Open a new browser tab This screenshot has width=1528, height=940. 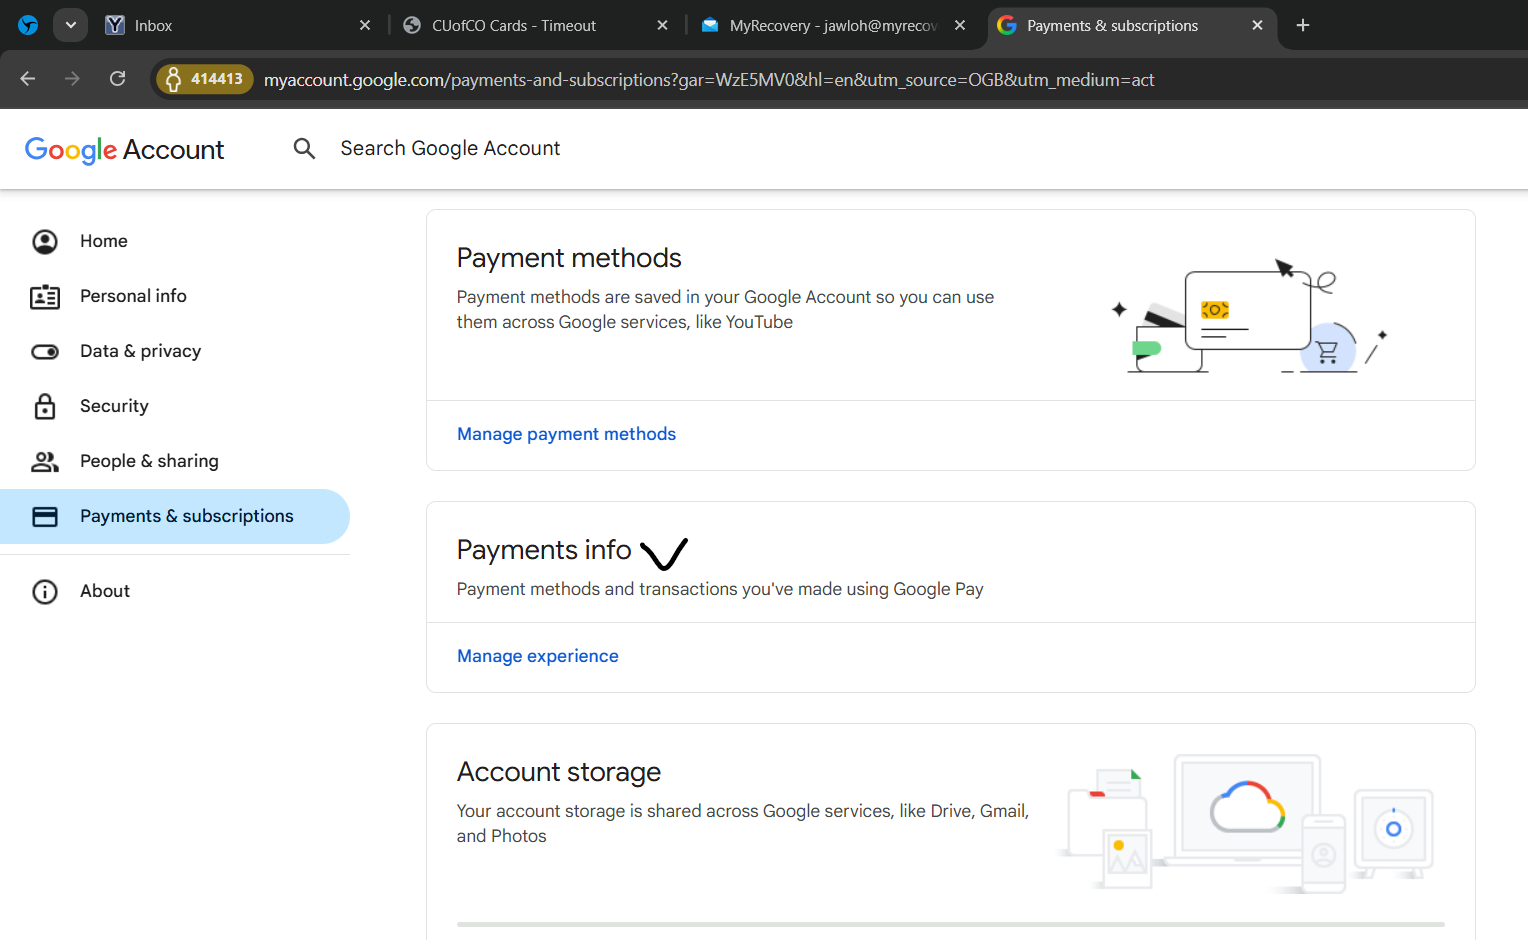(x=1302, y=26)
